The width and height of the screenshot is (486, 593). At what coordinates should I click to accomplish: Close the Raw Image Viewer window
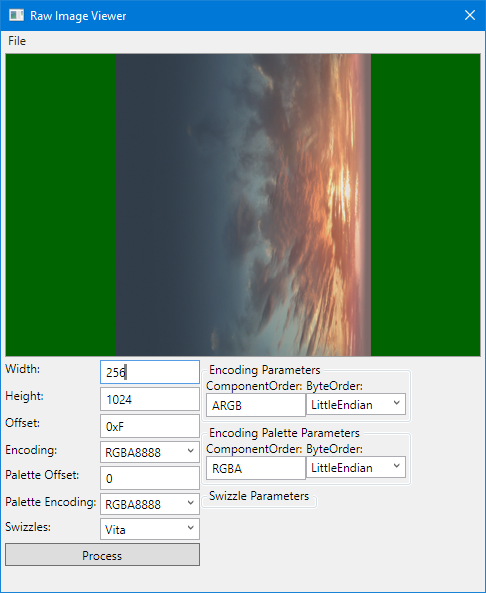(470, 15)
